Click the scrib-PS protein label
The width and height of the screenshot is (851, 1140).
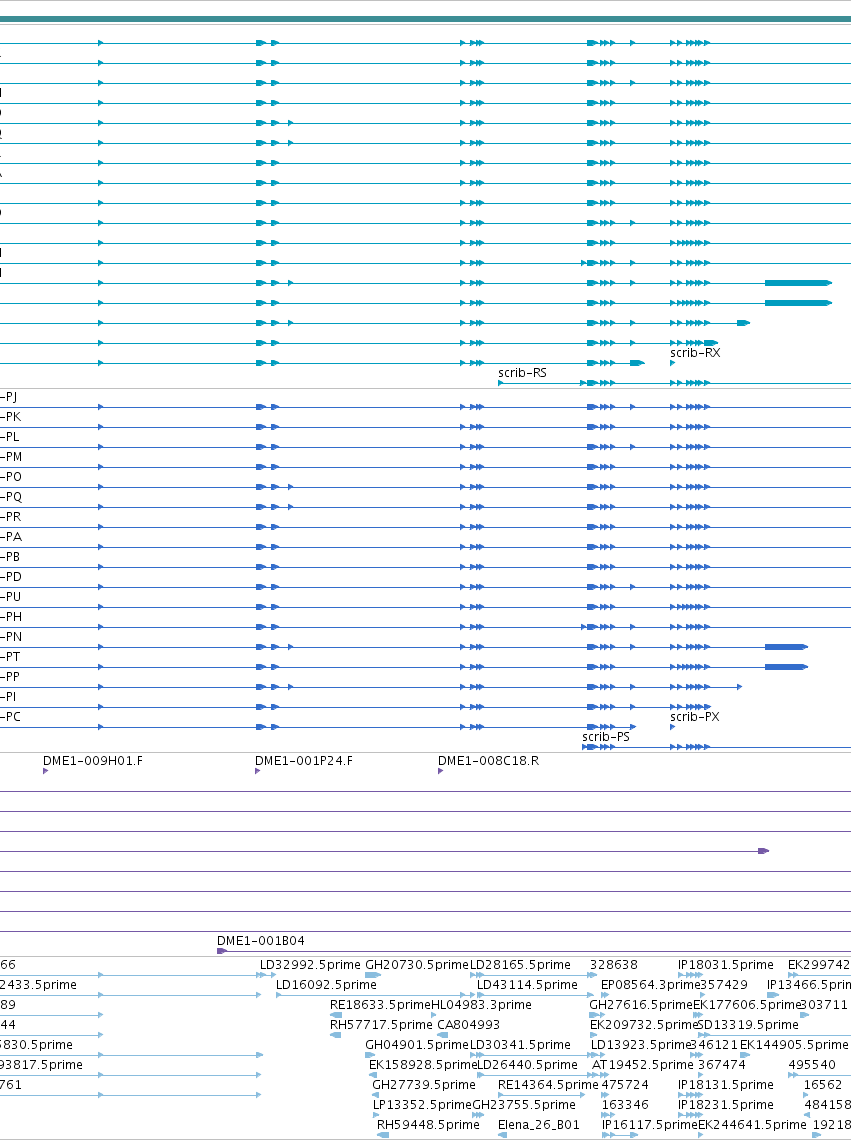(x=606, y=736)
